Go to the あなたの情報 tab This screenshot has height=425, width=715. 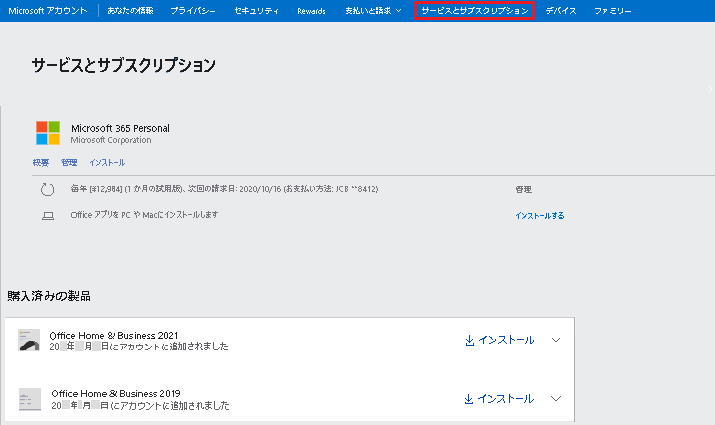[130, 10]
